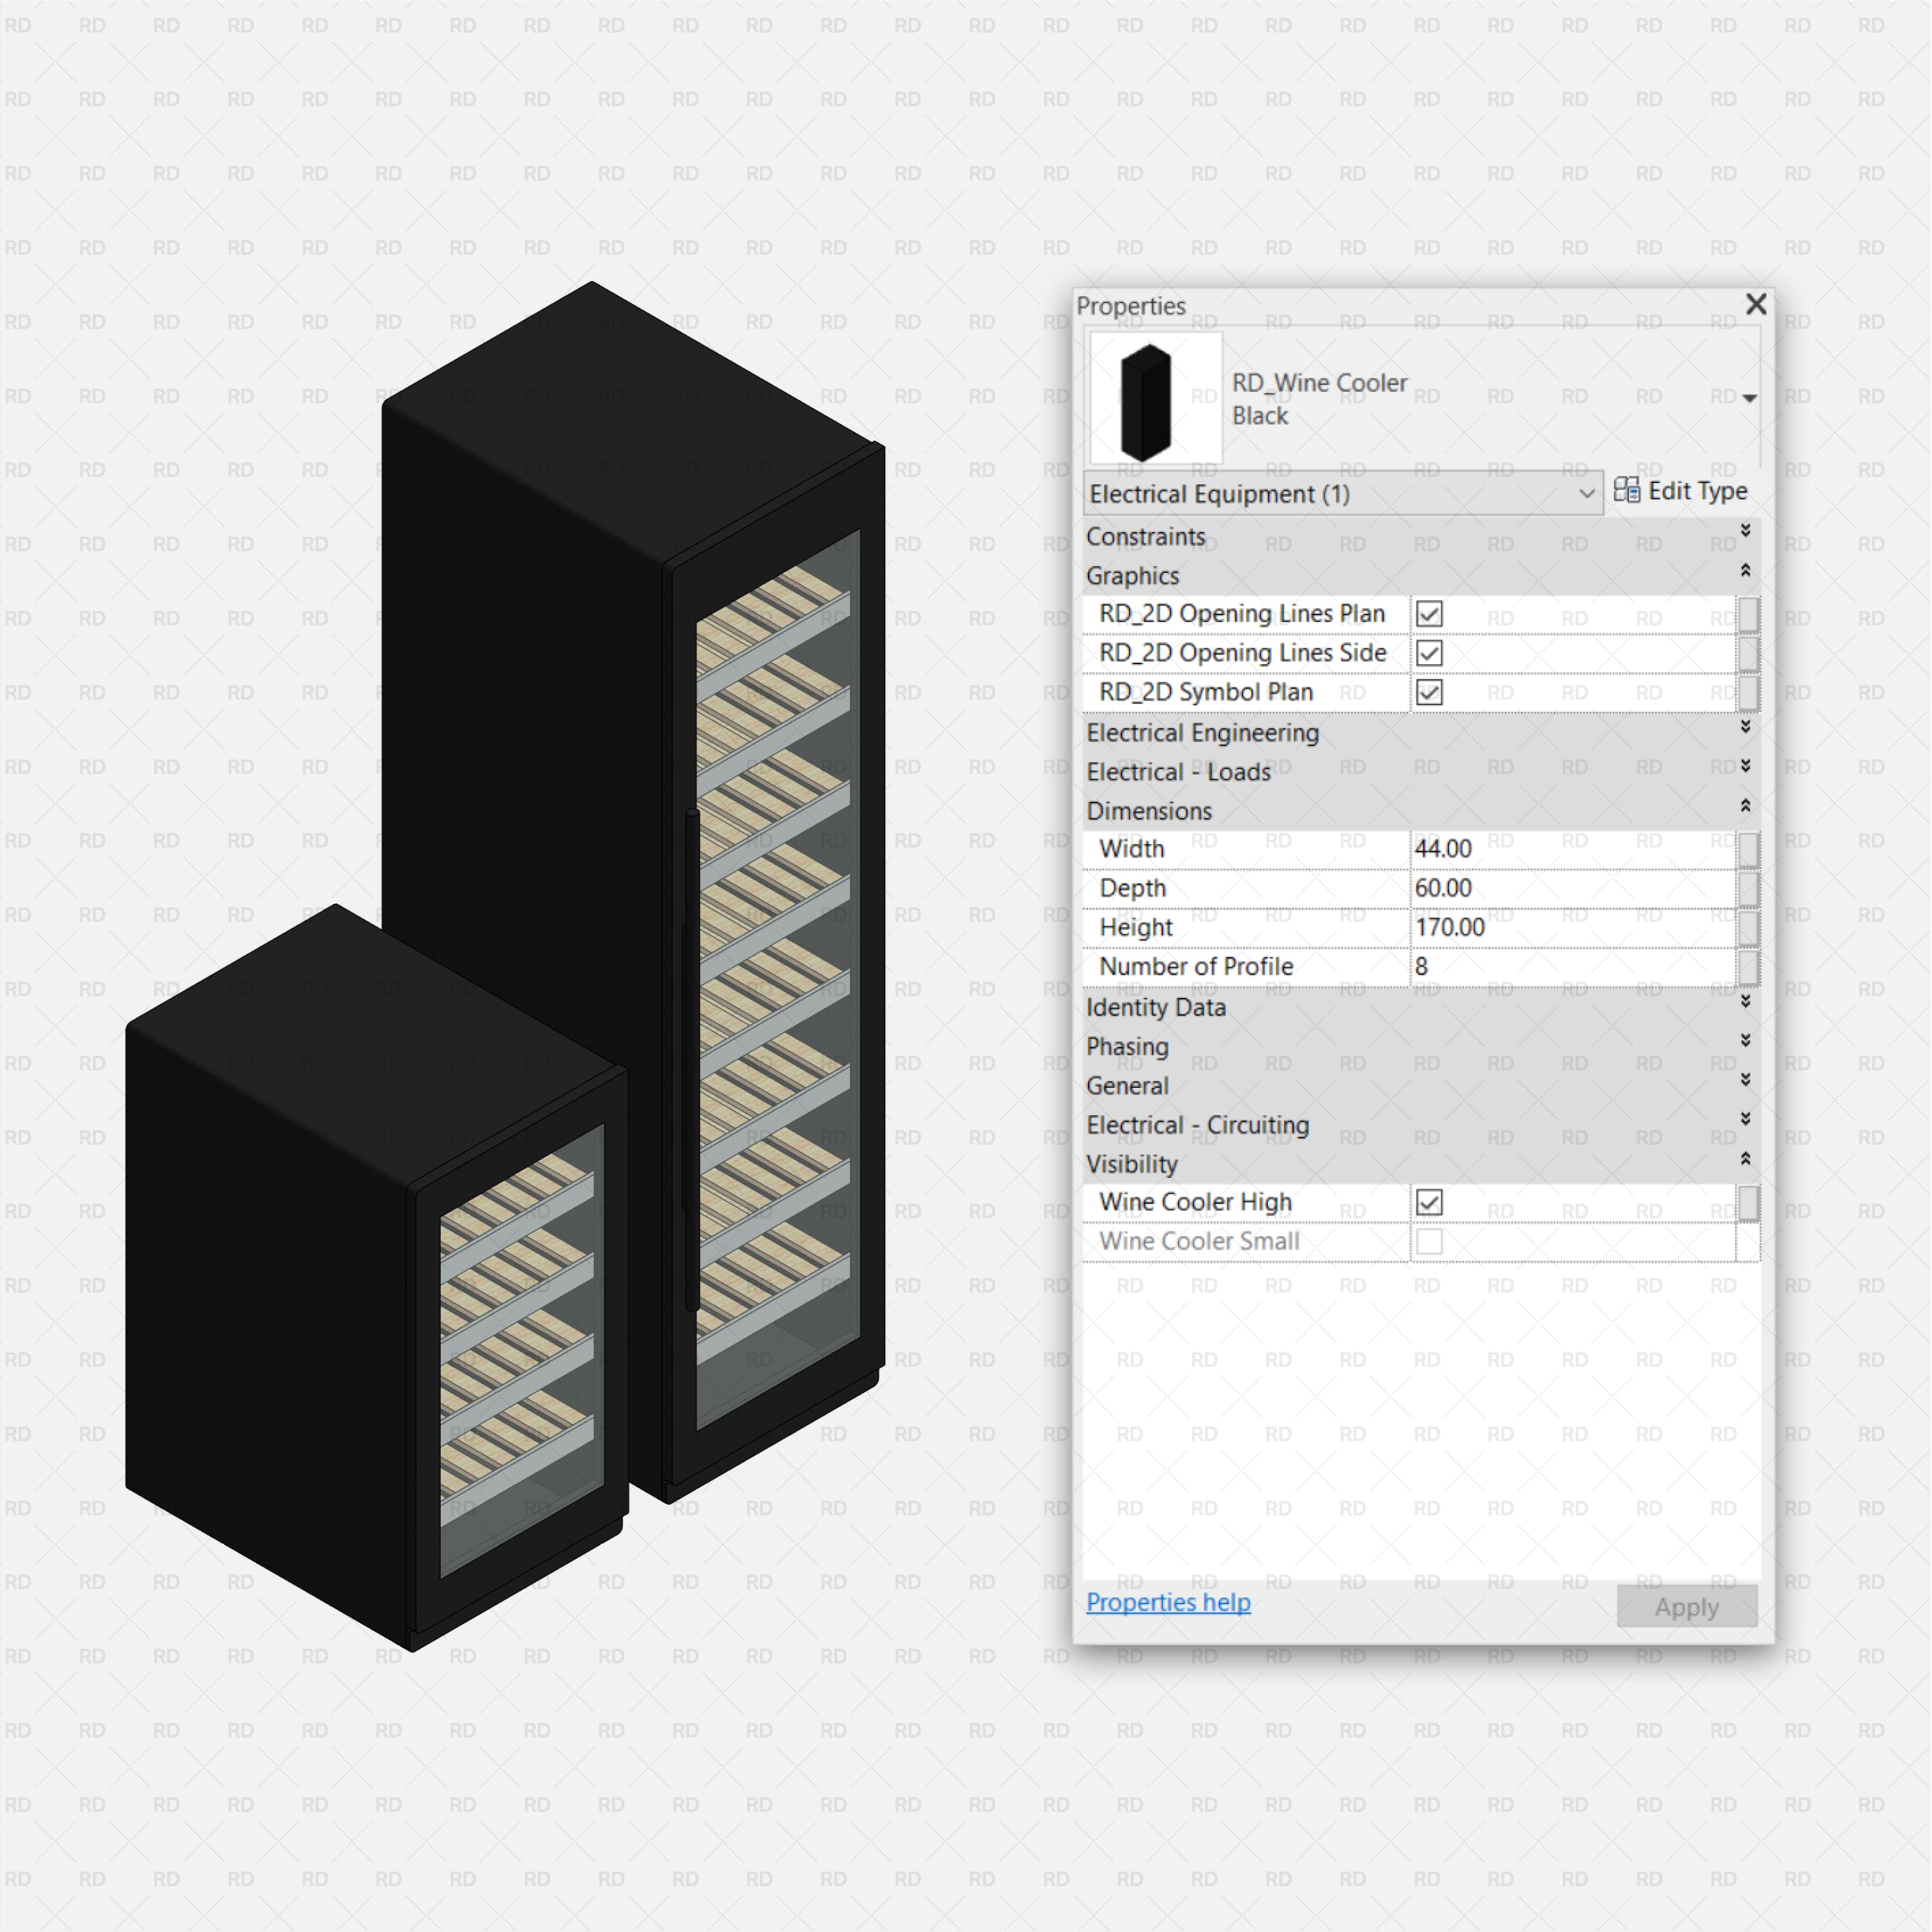
Task: Expand the Phasing section
Action: pos(1745,1041)
